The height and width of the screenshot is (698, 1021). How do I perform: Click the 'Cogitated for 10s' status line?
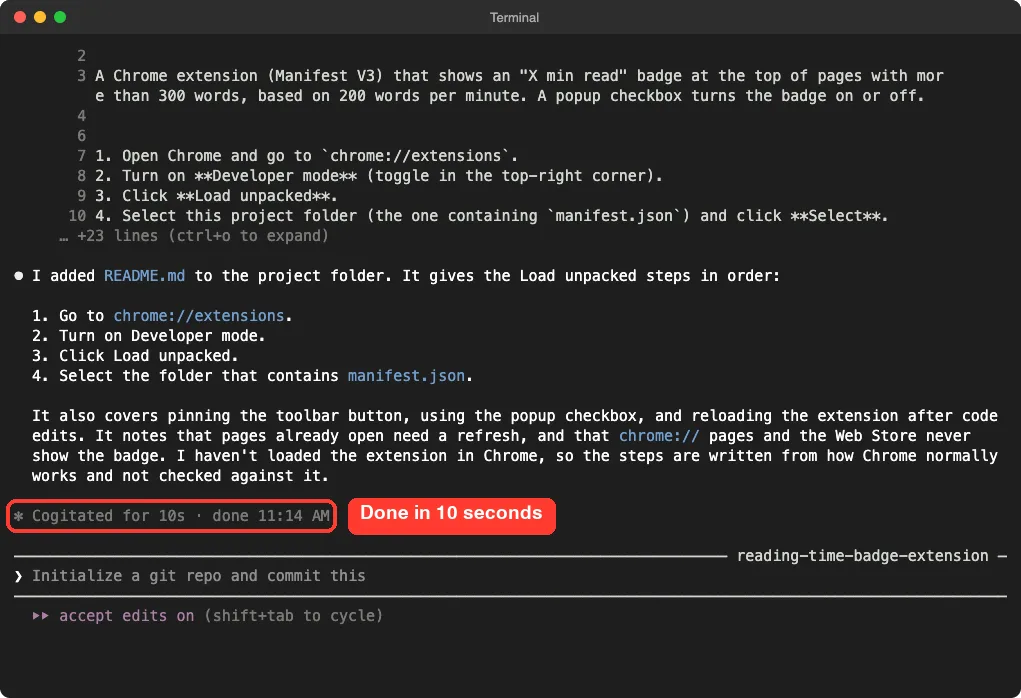(171, 516)
